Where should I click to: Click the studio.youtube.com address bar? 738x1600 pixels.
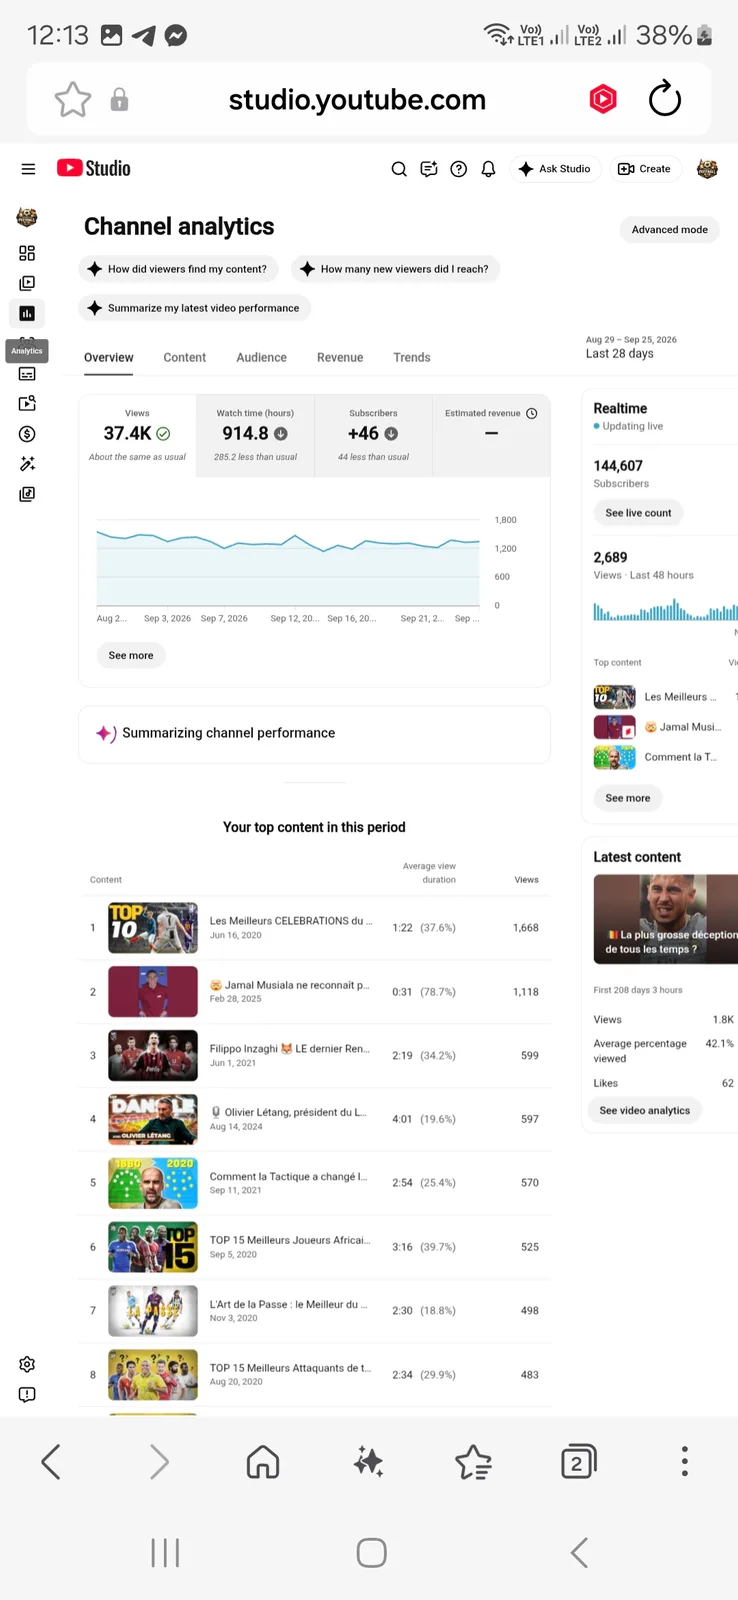click(357, 100)
